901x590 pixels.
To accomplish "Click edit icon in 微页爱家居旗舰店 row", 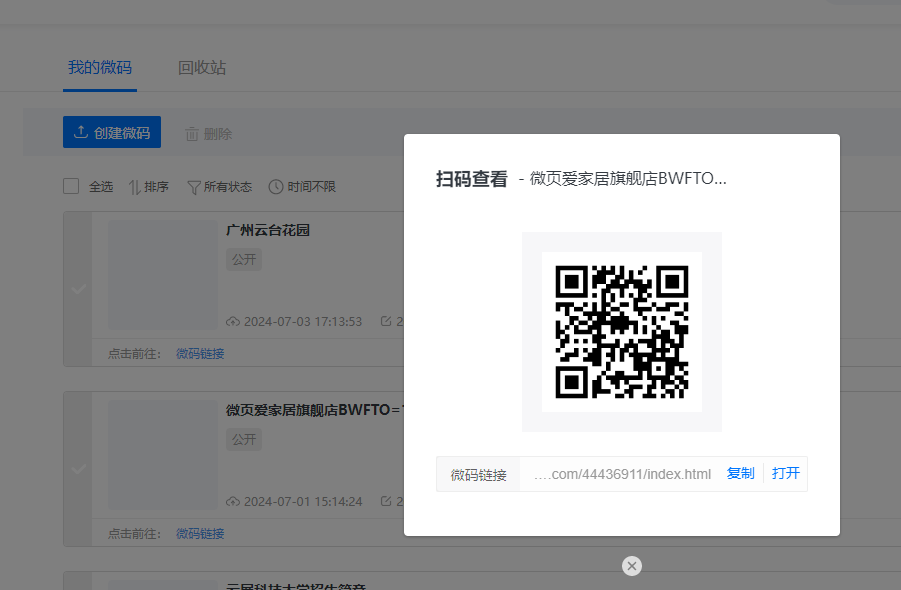I will pyautogui.click(x=386, y=501).
